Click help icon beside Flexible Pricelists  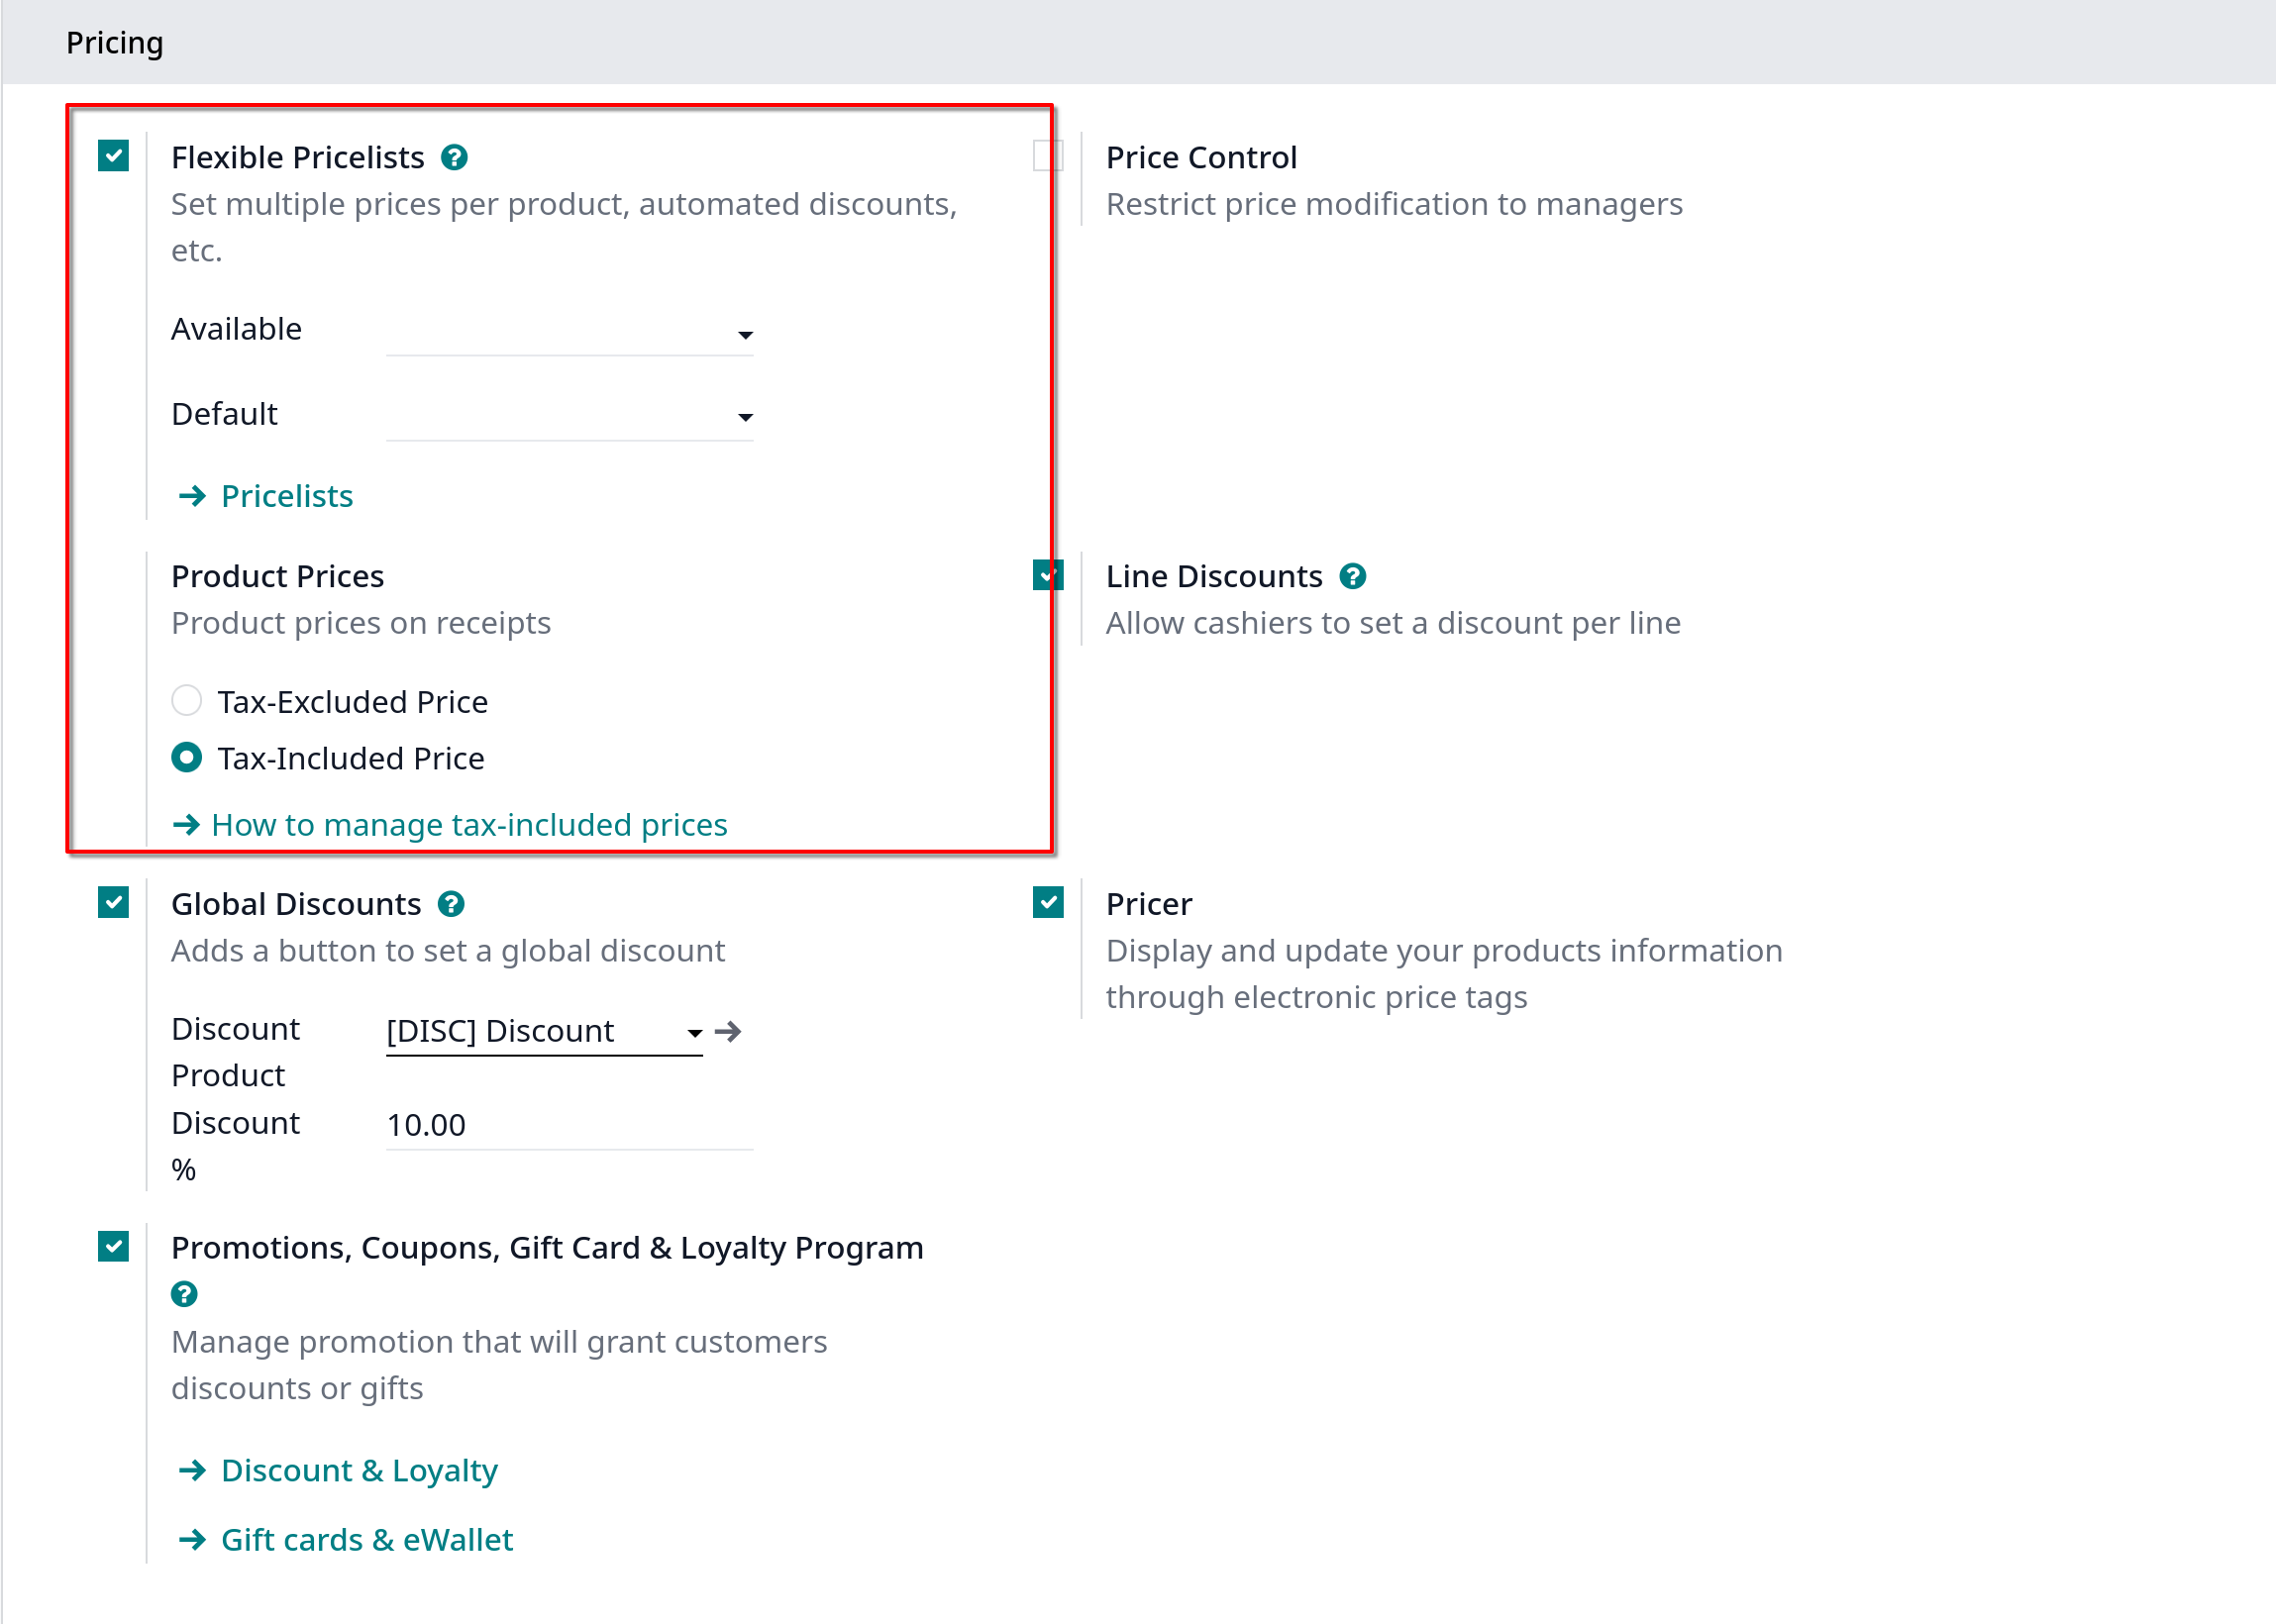click(454, 157)
